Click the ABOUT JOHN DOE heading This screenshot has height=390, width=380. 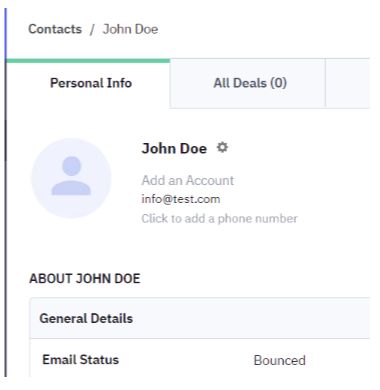click(x=85, y=279)
